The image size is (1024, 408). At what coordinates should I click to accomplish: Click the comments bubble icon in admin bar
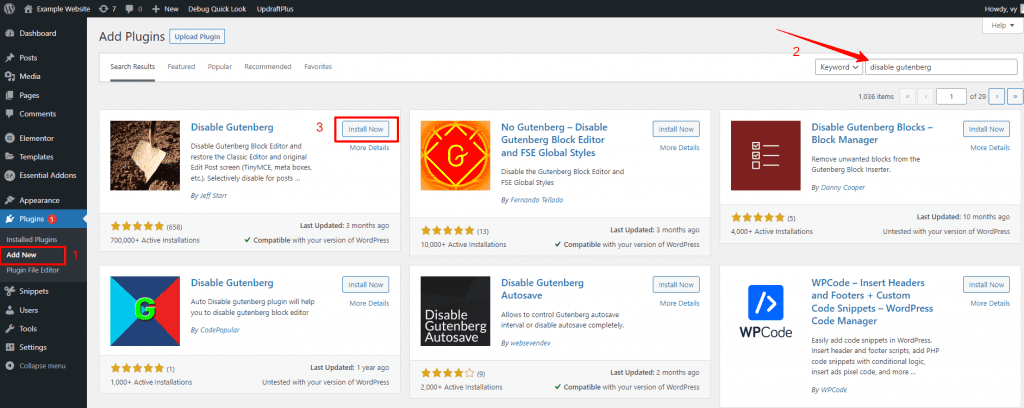[x=128, y=8]
